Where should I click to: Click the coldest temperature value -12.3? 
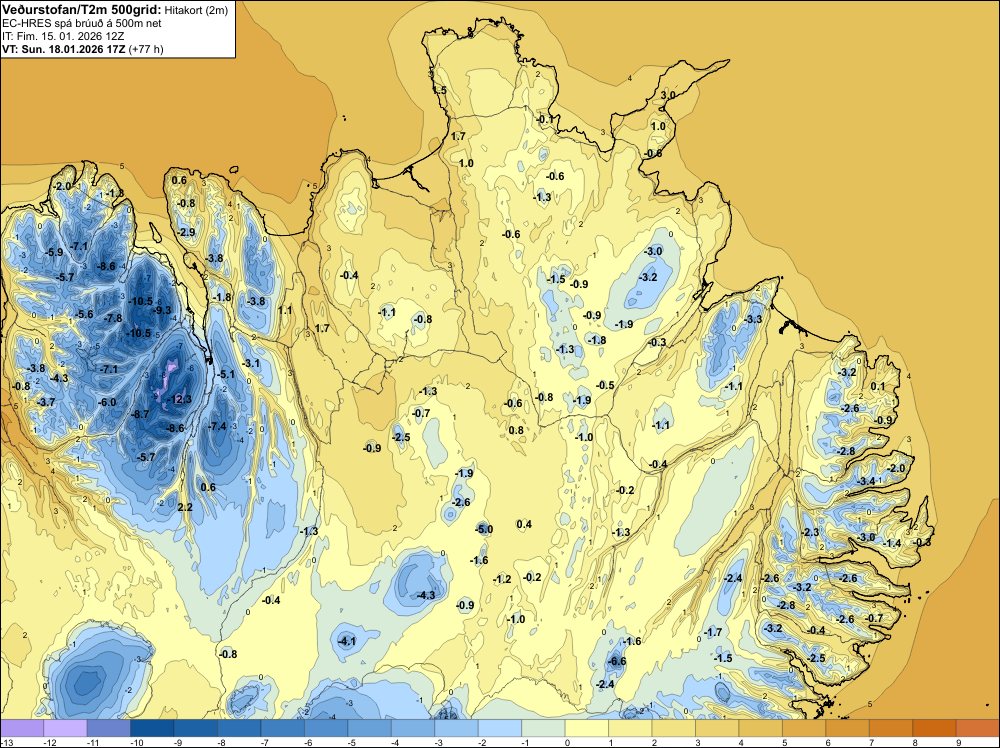[179, 400]
